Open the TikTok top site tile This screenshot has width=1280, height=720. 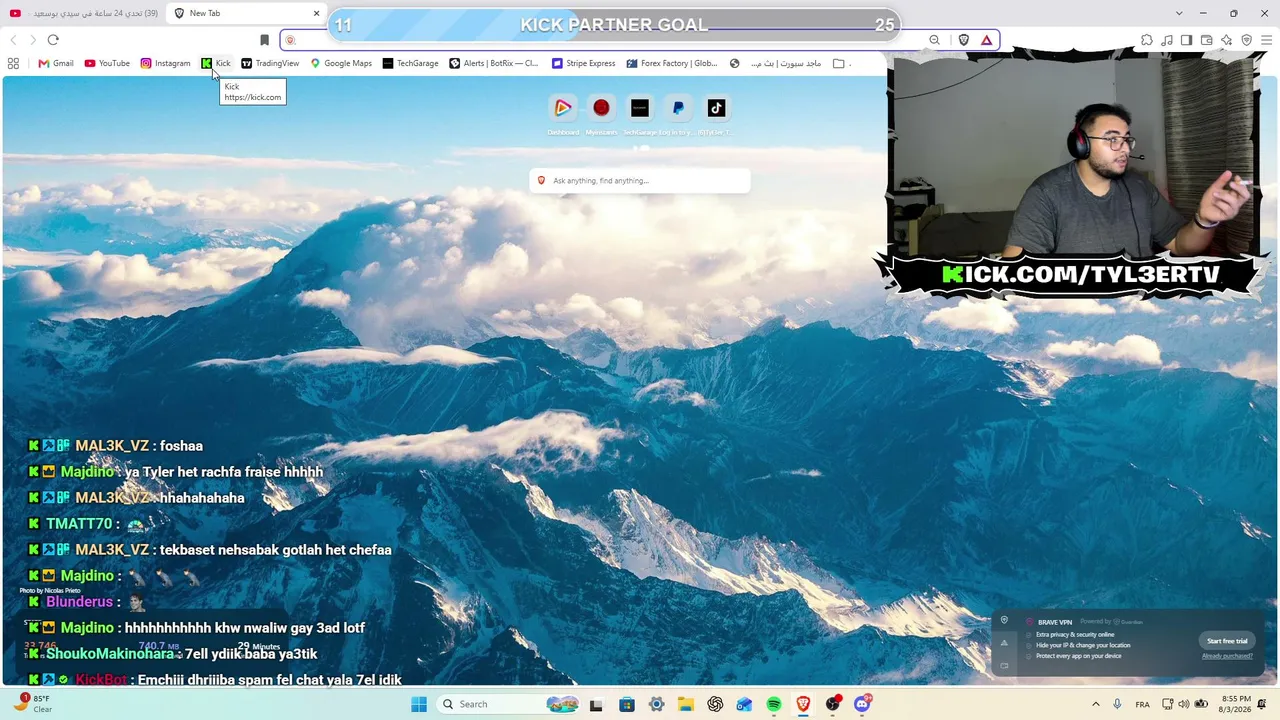click(x=716, y=108)
